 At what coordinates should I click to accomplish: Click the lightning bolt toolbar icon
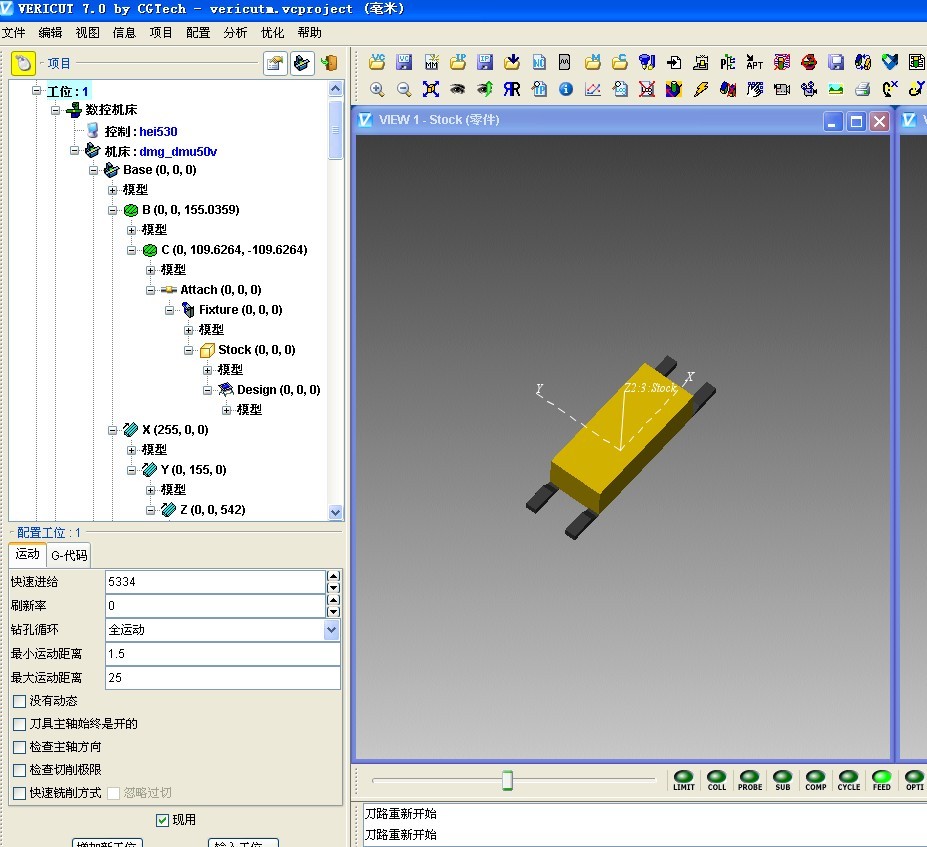(x=701, y=89)
